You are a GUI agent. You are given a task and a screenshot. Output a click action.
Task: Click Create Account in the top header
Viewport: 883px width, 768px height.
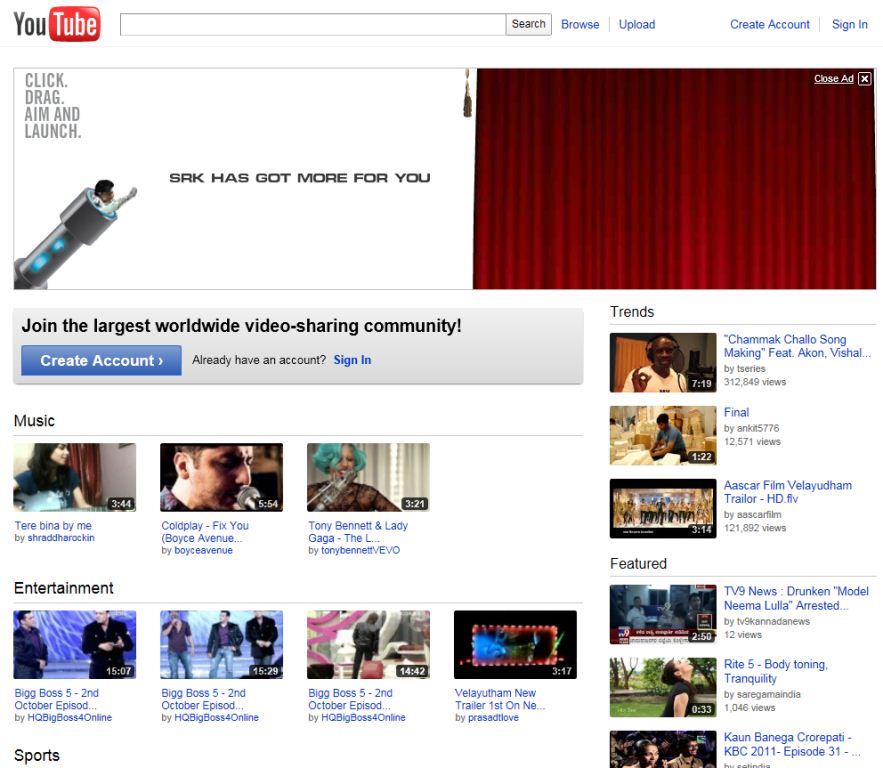tap(770, 24)
